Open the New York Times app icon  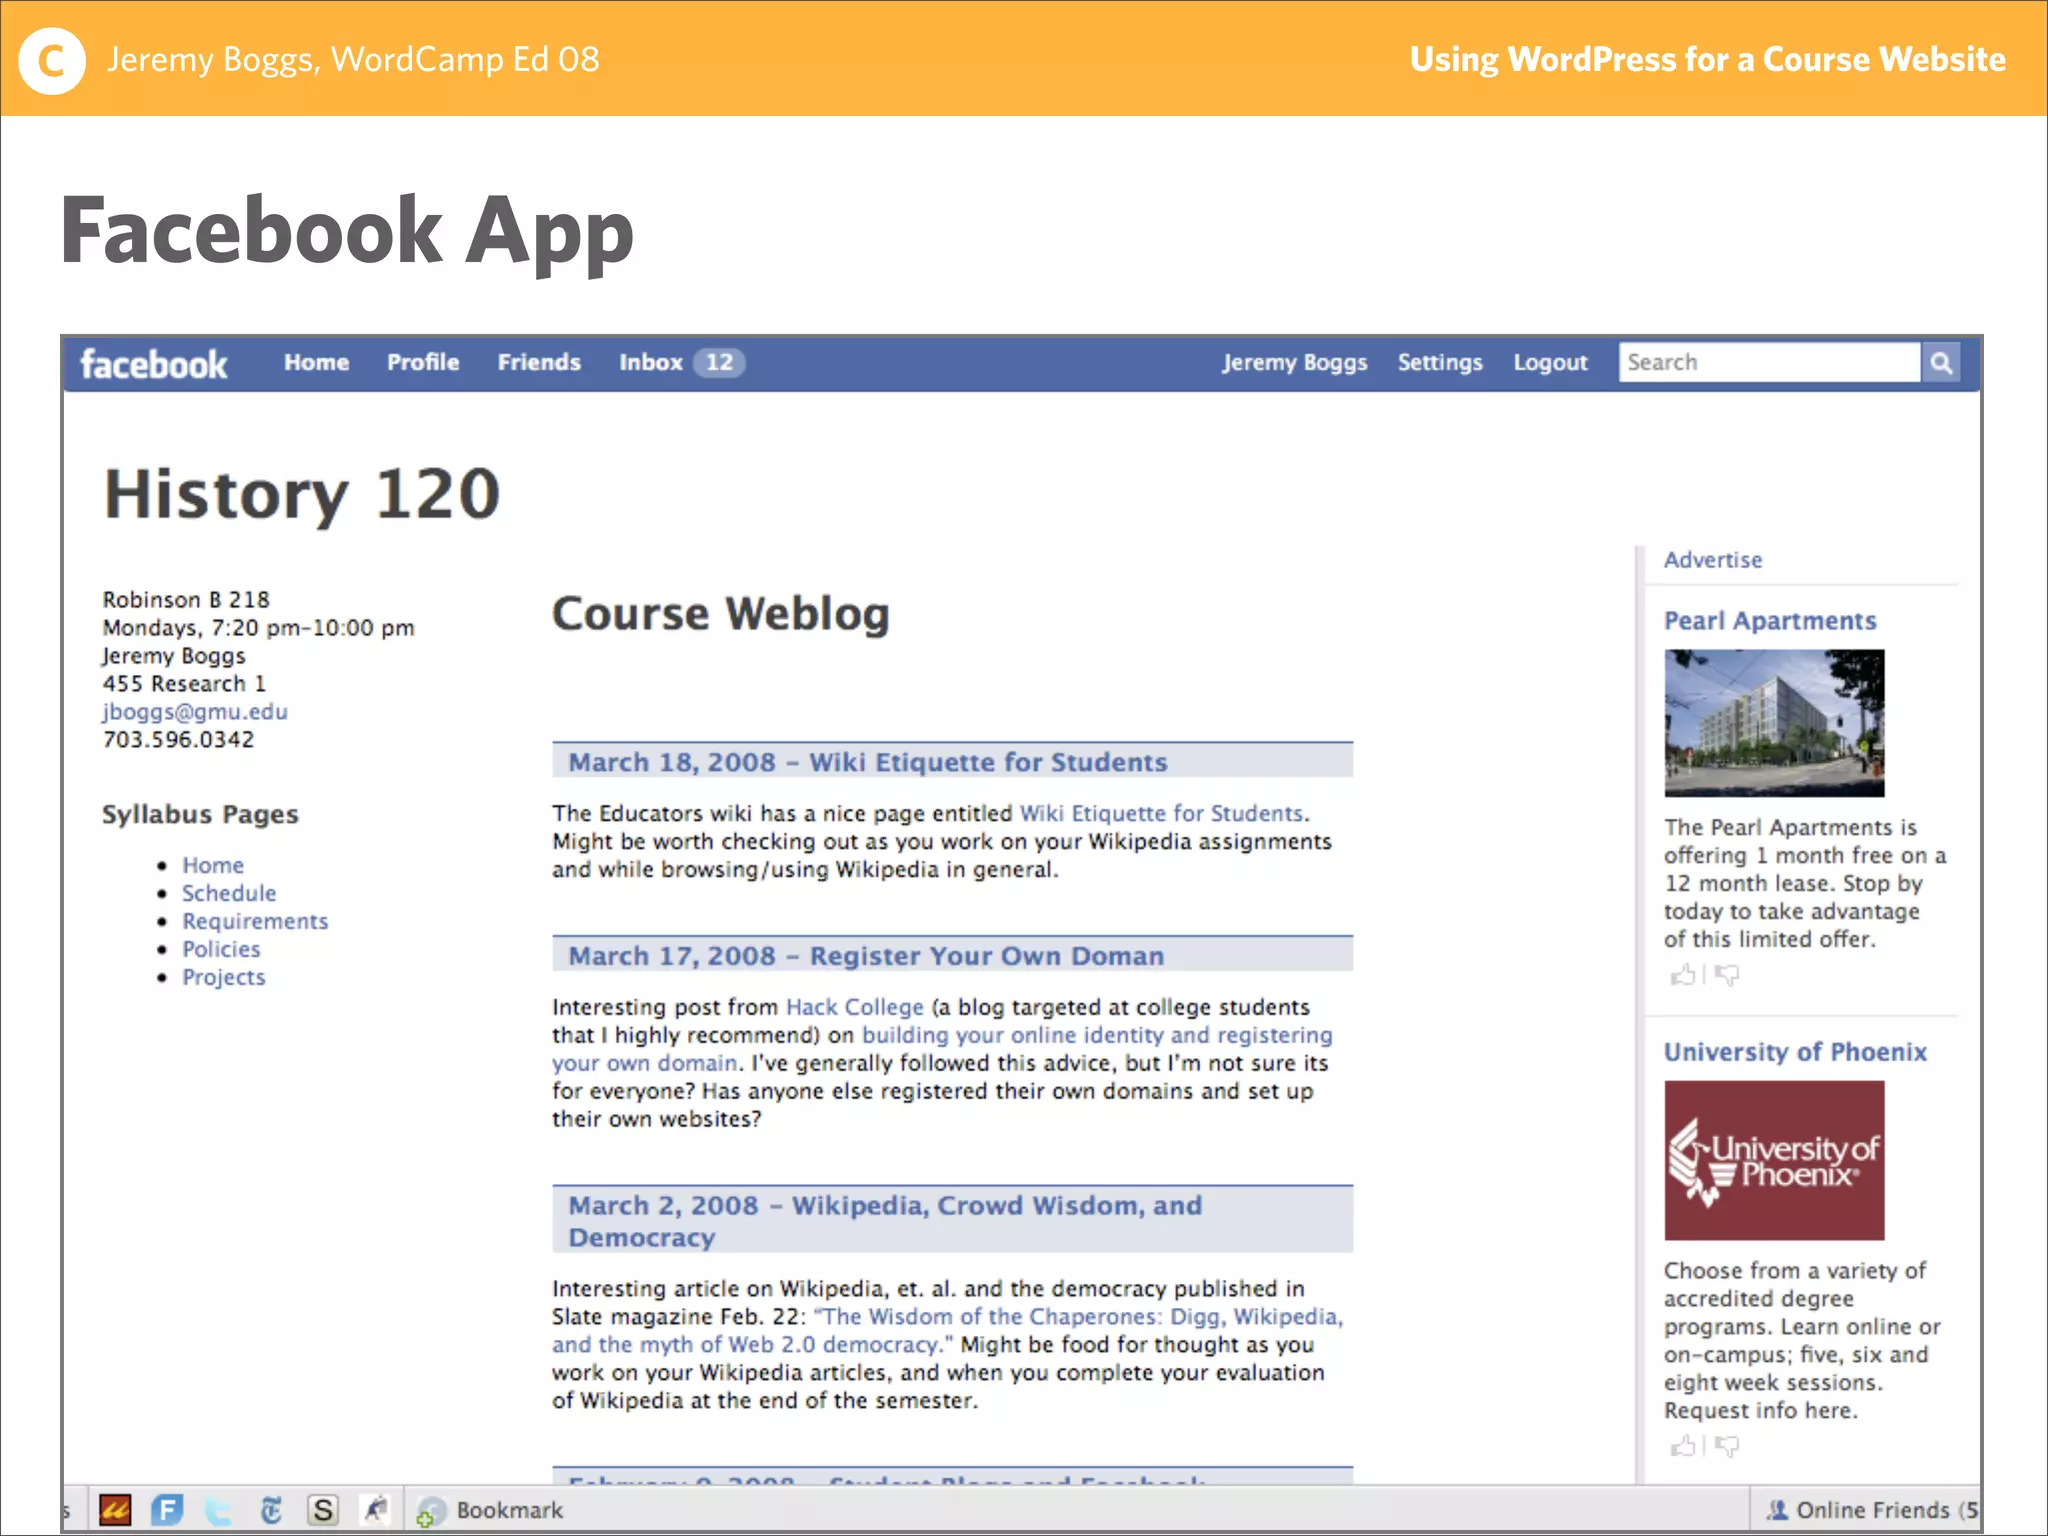pos(271,1510)
